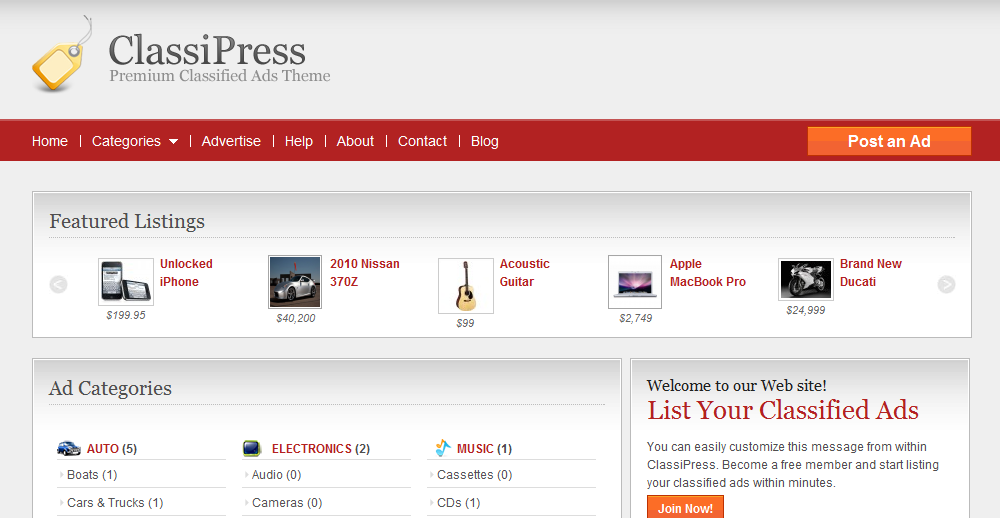
Task: Open the ELECTRONICS category link
Action: [312, 448]
